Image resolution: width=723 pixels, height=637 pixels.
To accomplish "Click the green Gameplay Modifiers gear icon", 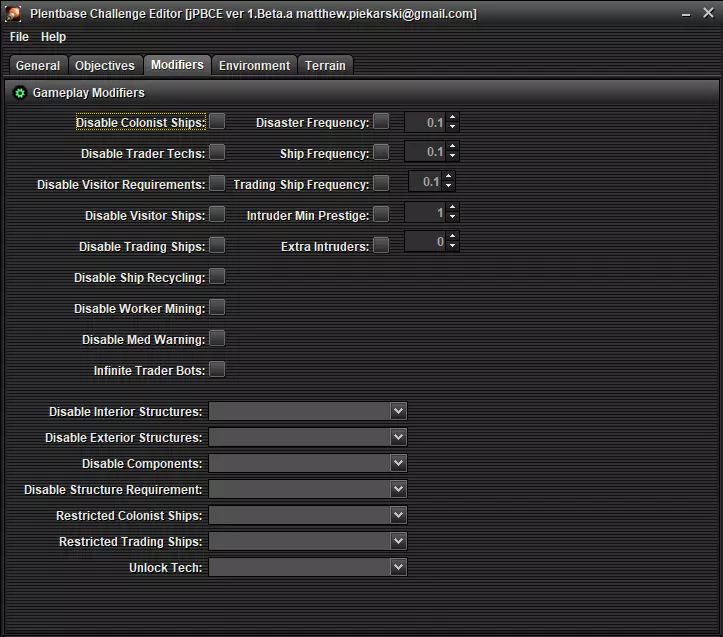I will 20,93.
